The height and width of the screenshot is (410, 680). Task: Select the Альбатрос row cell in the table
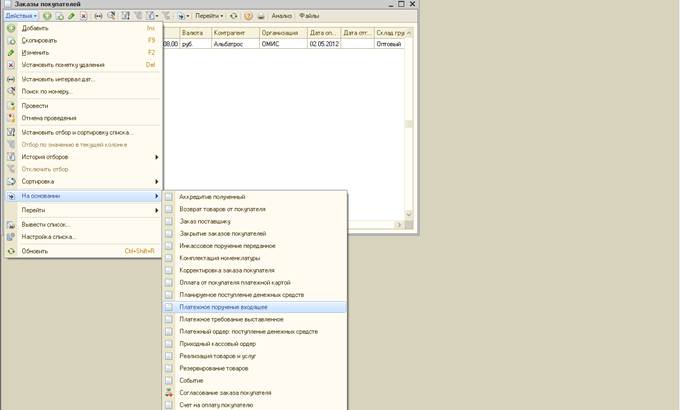tap(234, 44)
